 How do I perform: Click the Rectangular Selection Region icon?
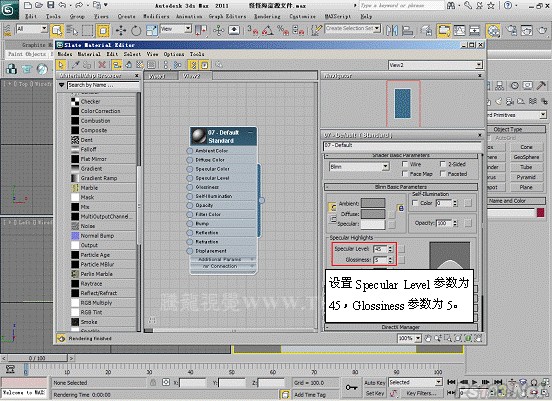tap(88, 31)
